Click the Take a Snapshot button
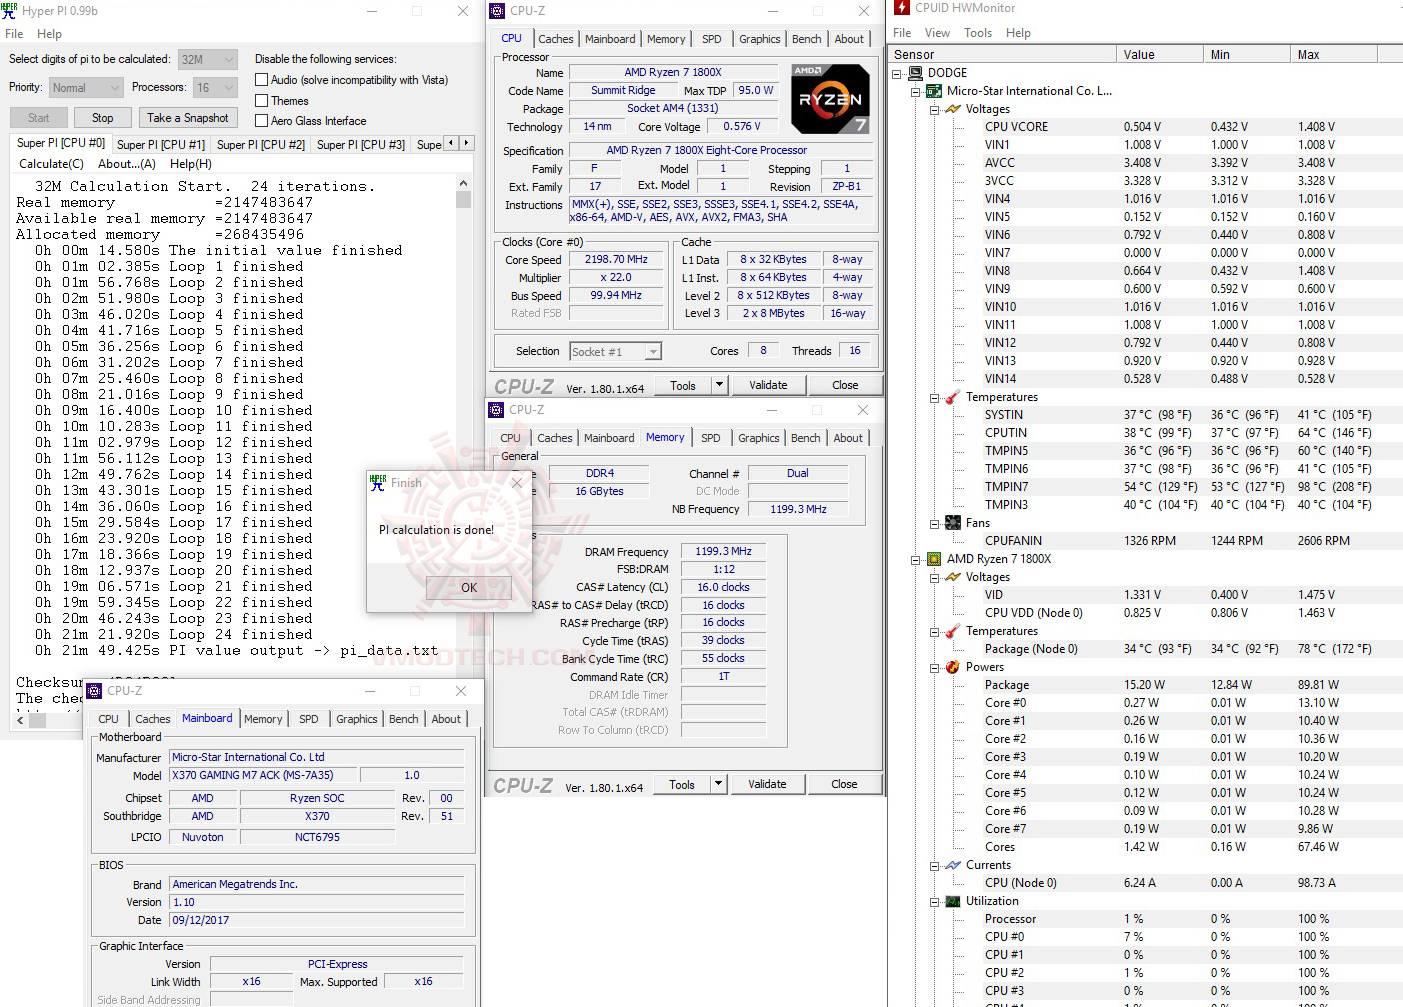 [x=188, y=118]
